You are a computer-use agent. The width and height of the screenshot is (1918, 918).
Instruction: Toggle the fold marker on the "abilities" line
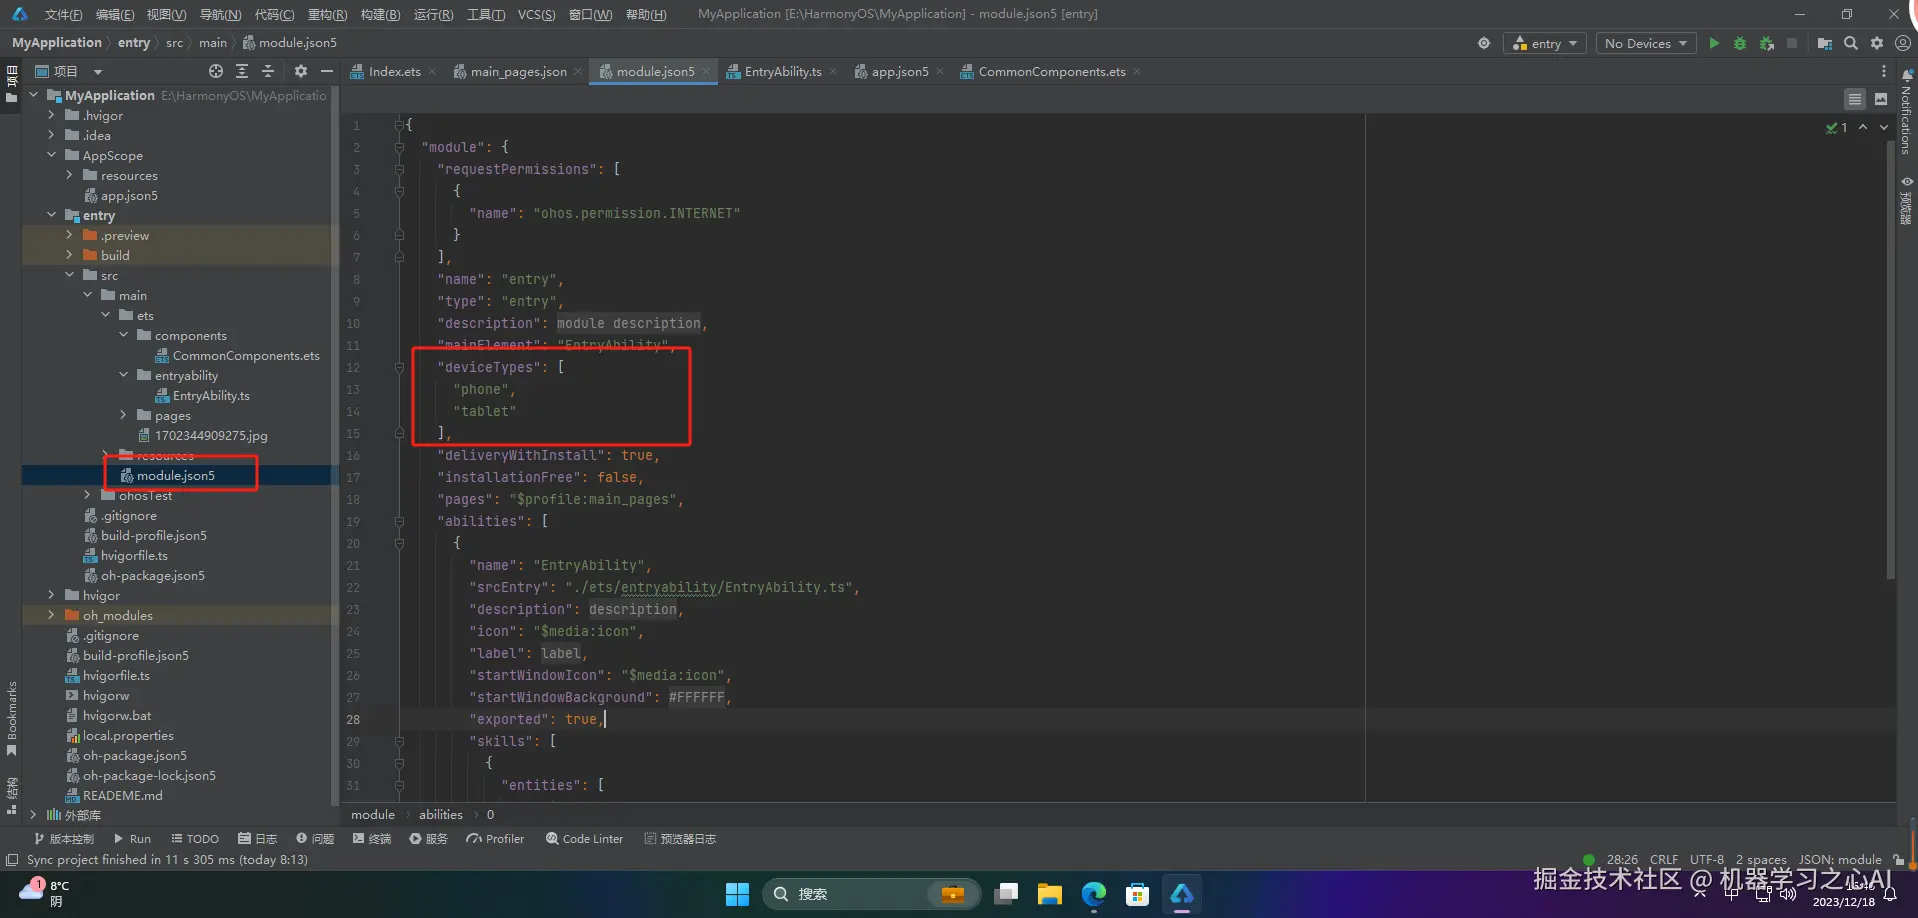[399, 521]
